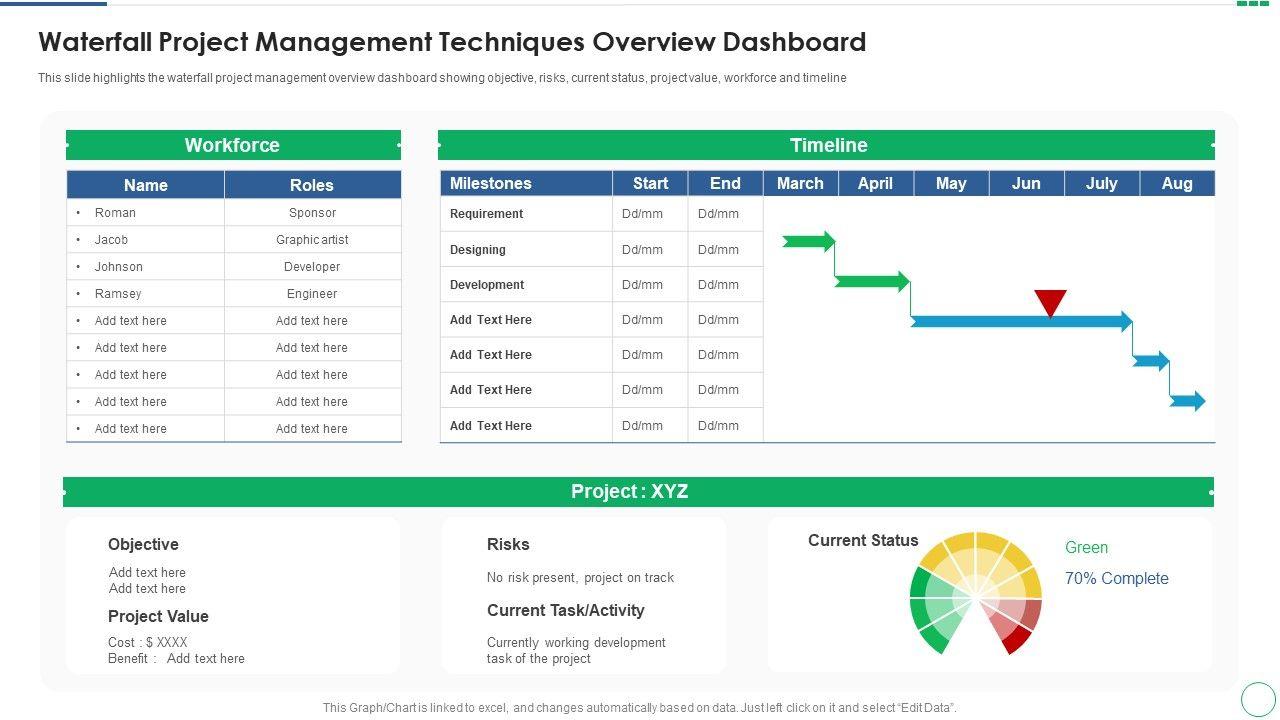Select the Workforce section header
1280x720 pixels.
[x=233, y=145]
